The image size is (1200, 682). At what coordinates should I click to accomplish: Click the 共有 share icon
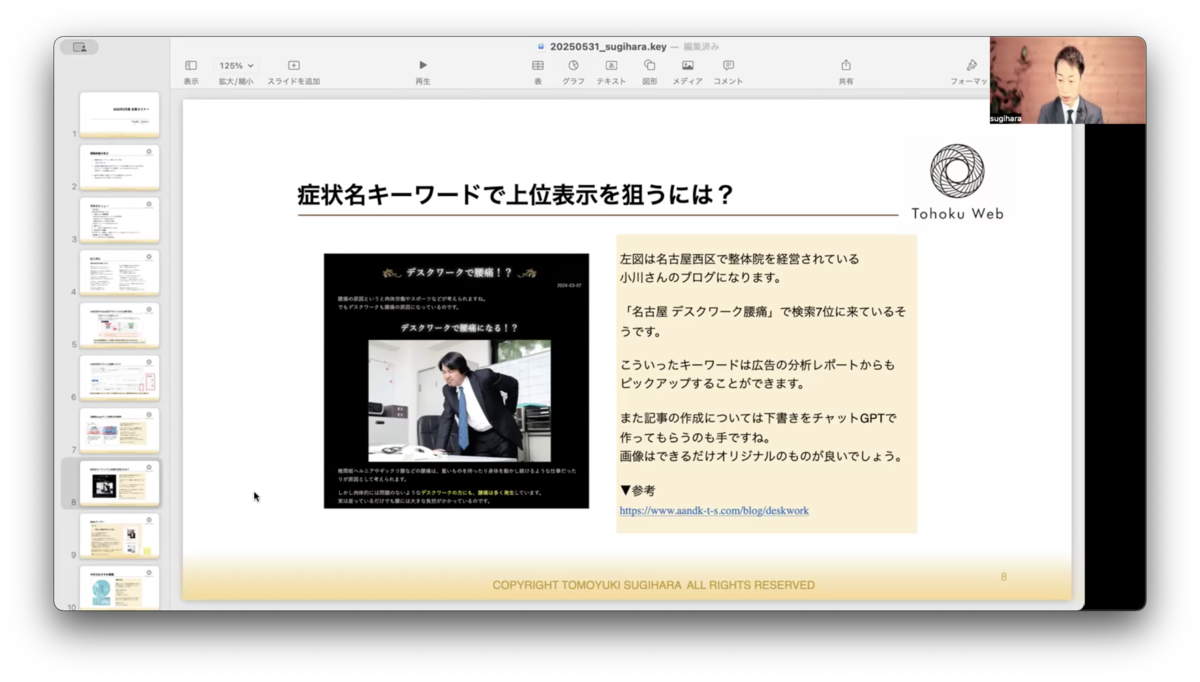pyautogui.click(x=846, y=66)
